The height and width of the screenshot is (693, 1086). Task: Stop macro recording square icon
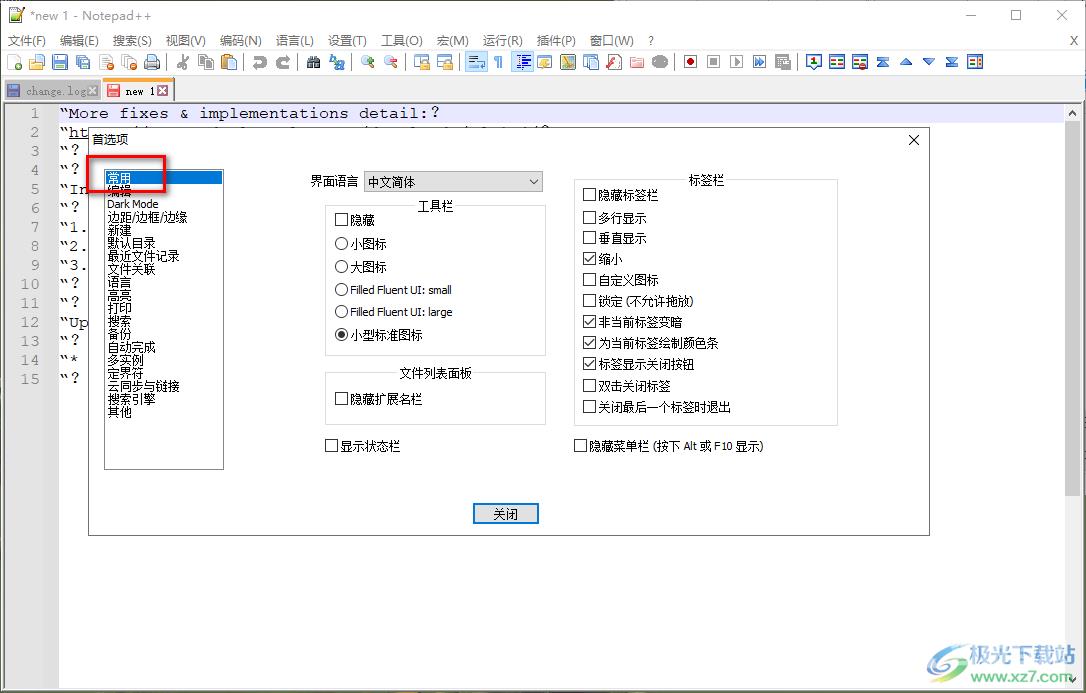pyautogui.click(x=713, y=62)
